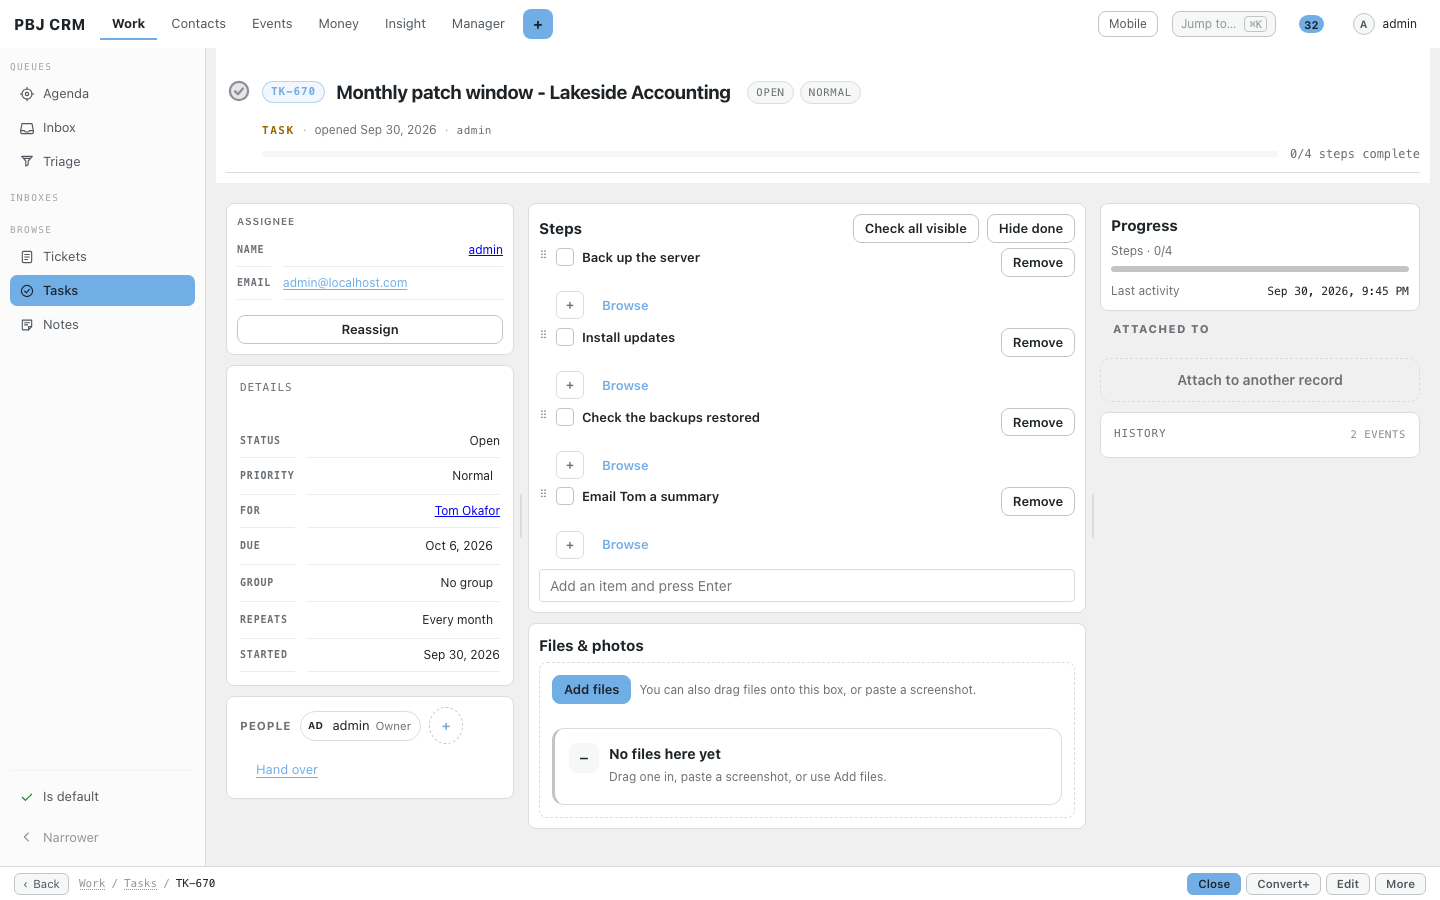Screen dimensions: 1440x900
Task: Tick the Check the backups restored step
Action: (565, 417)
